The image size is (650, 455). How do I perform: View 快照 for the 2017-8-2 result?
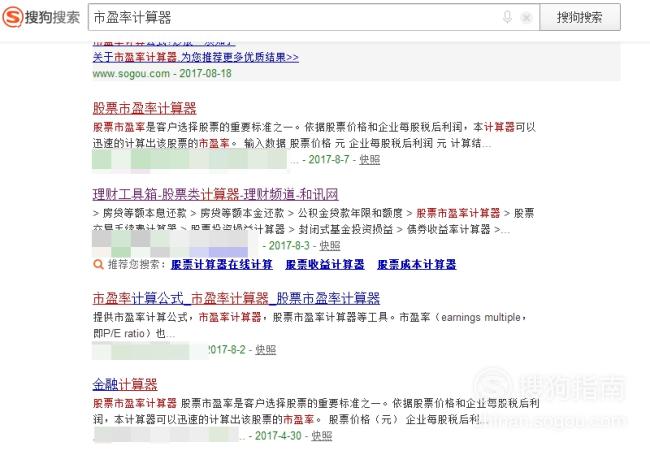[x=265, y=350]
